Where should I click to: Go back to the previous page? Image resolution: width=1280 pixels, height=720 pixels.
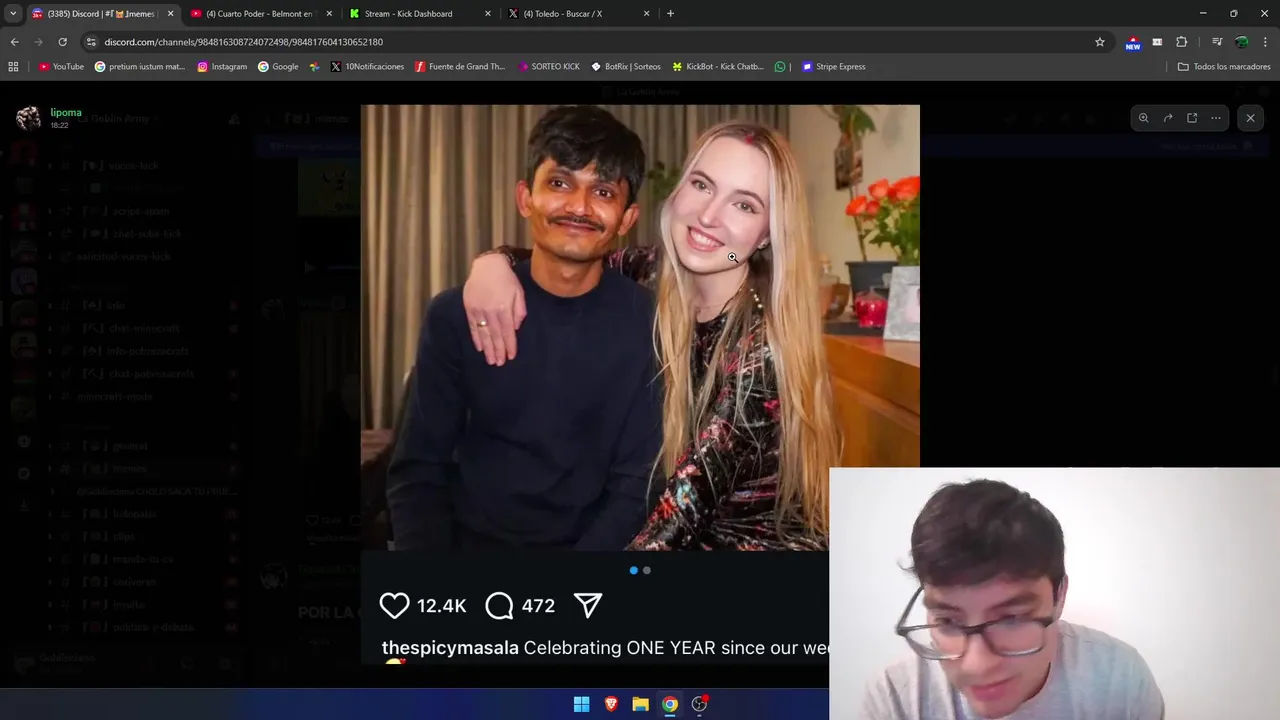(x=14, y=42)
